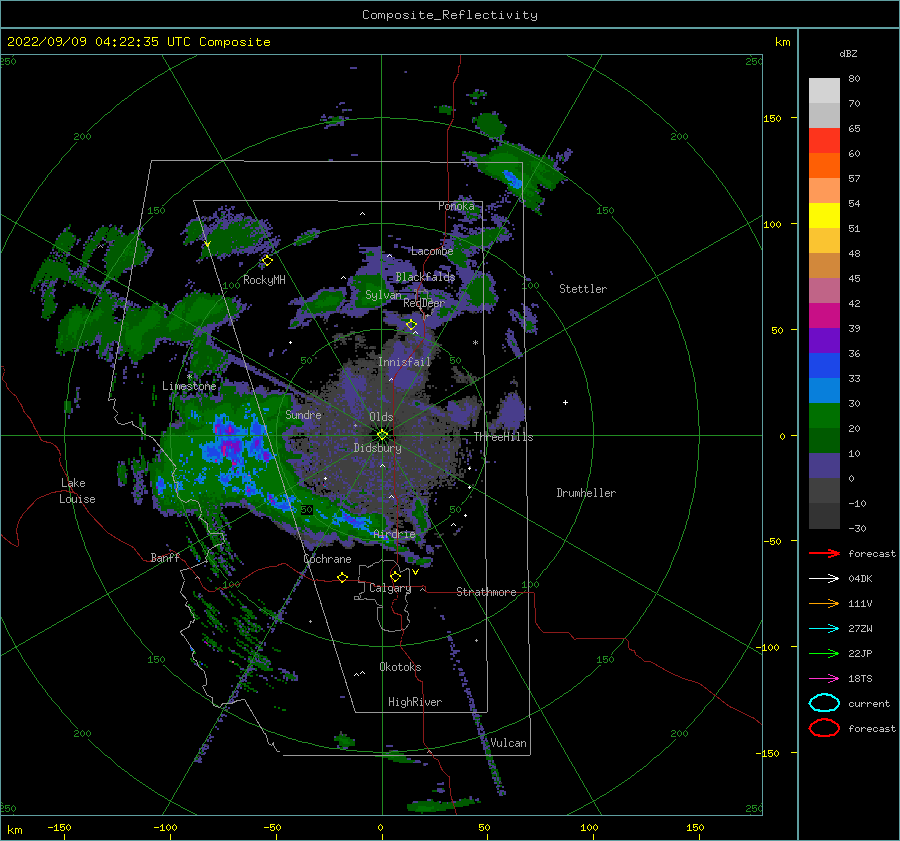Click the red forecast arrow in legend
900x841 pixels.
point(824,553)
